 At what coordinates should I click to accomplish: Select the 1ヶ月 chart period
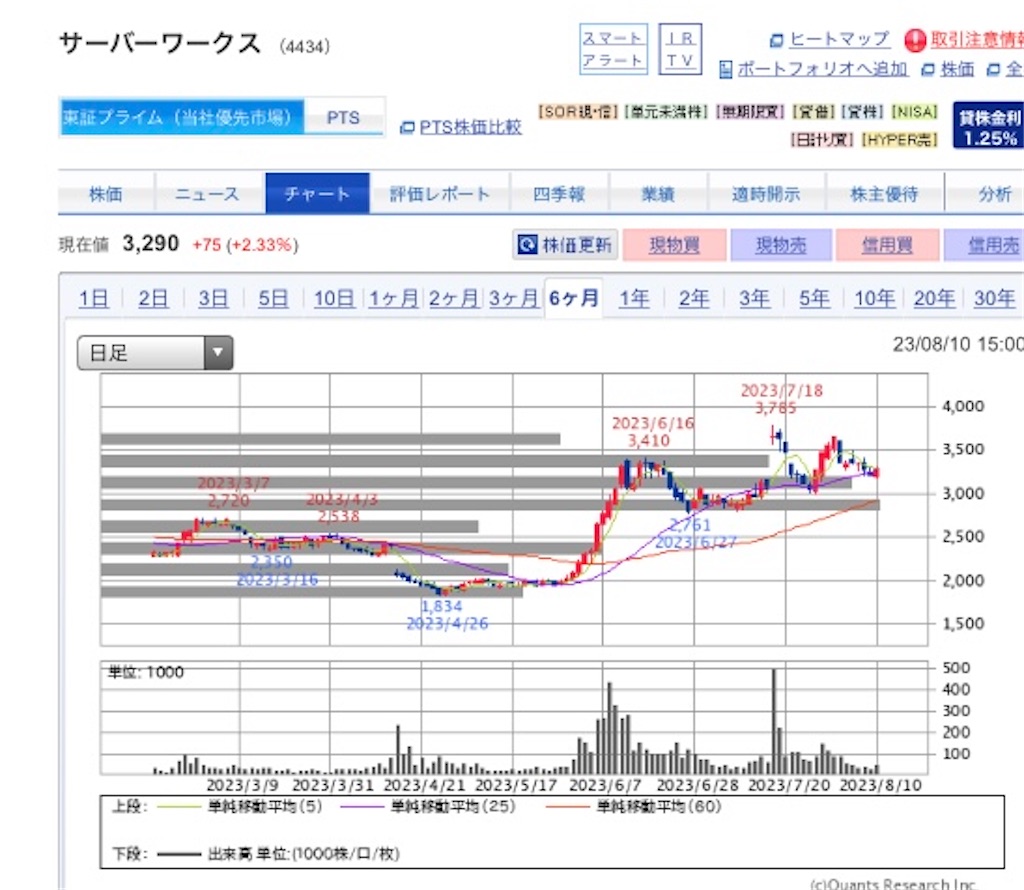coord(393,298)
